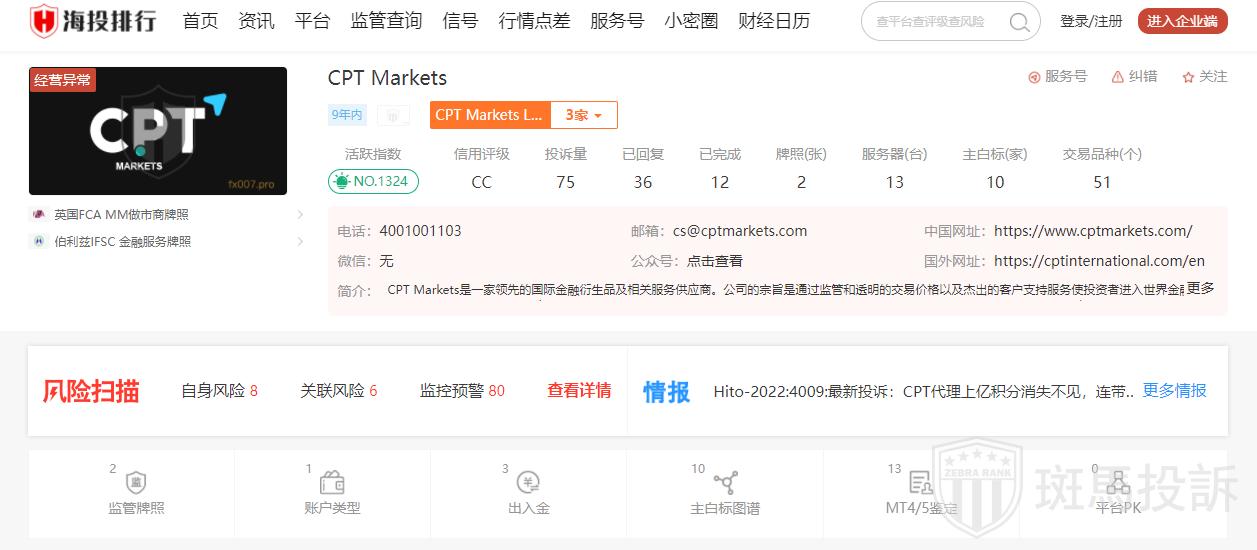Open the 财经日历 menu item

click(774, 21)
